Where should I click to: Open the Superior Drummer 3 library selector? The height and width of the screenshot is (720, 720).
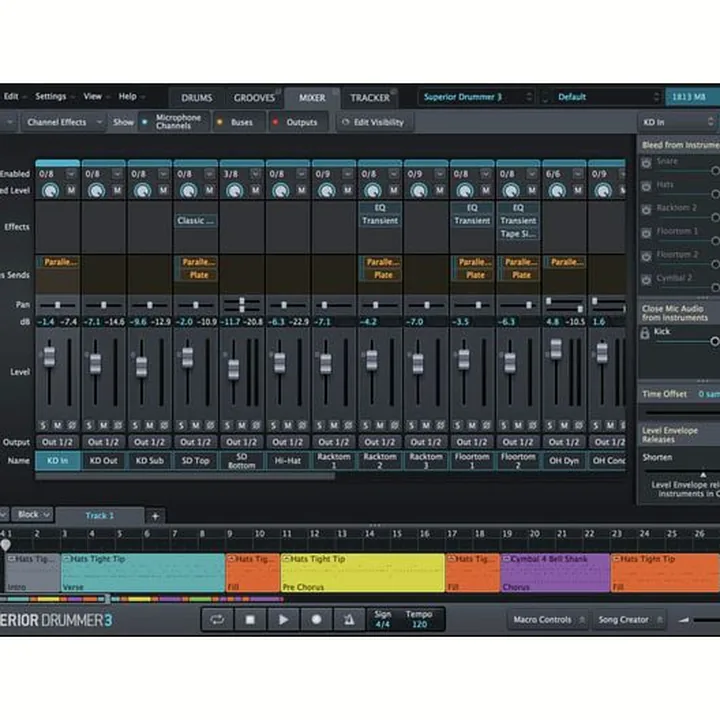coord(476,97)
